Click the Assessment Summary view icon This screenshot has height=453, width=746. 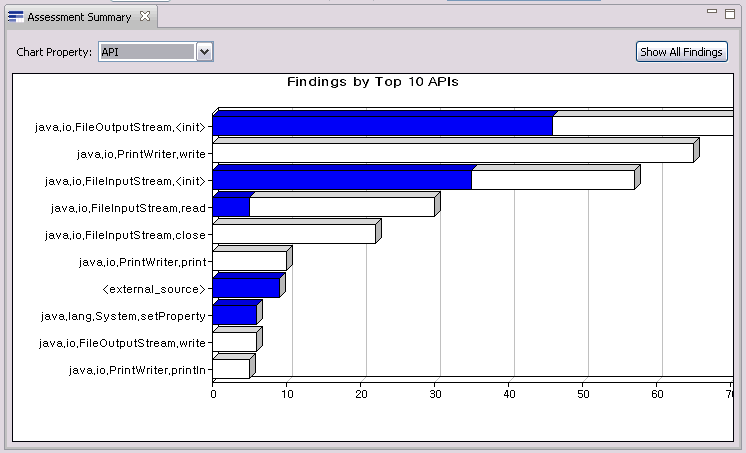point(16,17)
